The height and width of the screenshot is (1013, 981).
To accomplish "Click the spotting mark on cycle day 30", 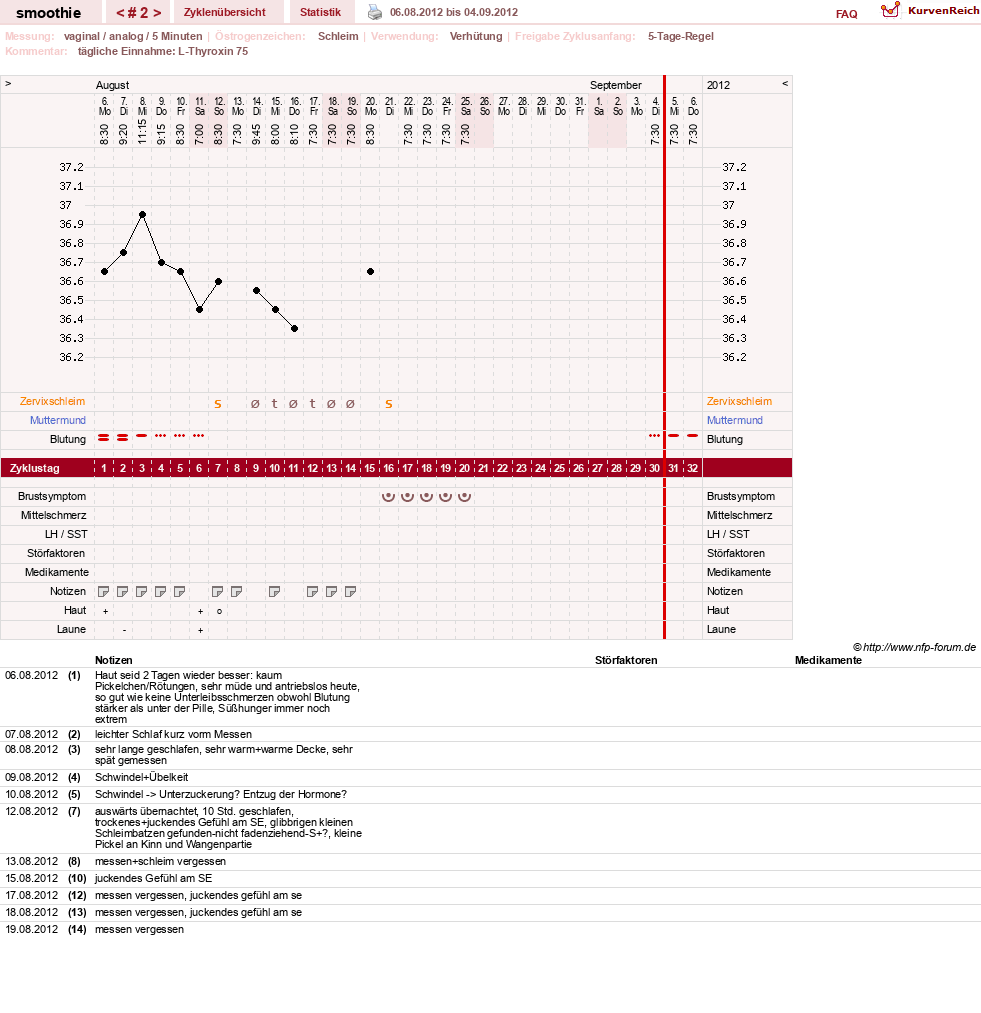I will click(x=655, y=436).
